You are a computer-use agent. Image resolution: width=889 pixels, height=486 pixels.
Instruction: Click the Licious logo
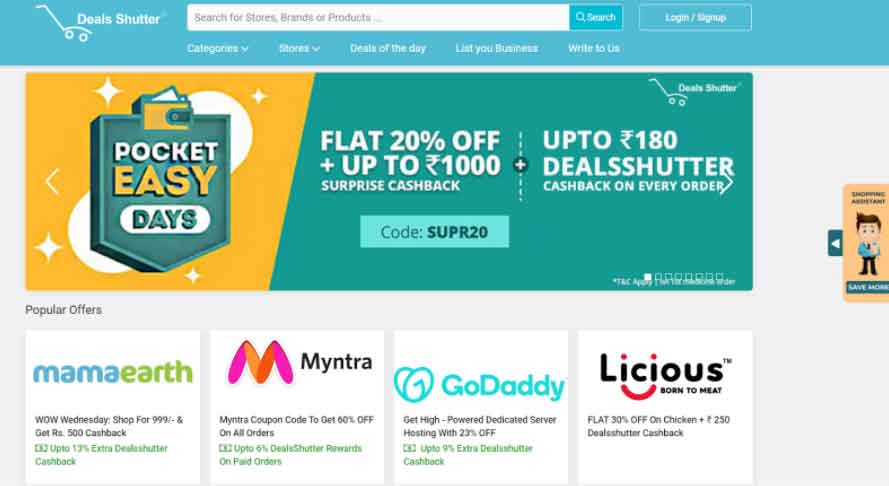(x=665, y=375)
